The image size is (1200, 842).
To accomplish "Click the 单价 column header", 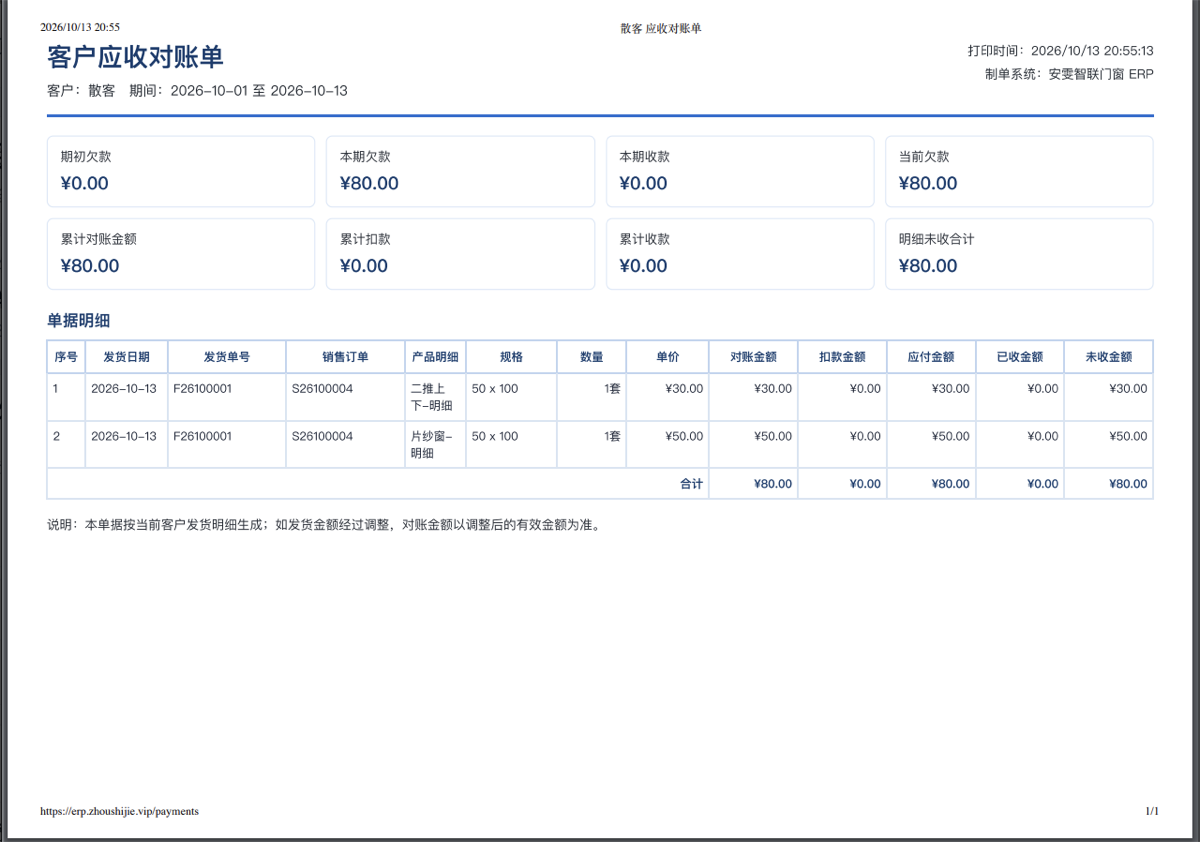I will click(668, 357).
